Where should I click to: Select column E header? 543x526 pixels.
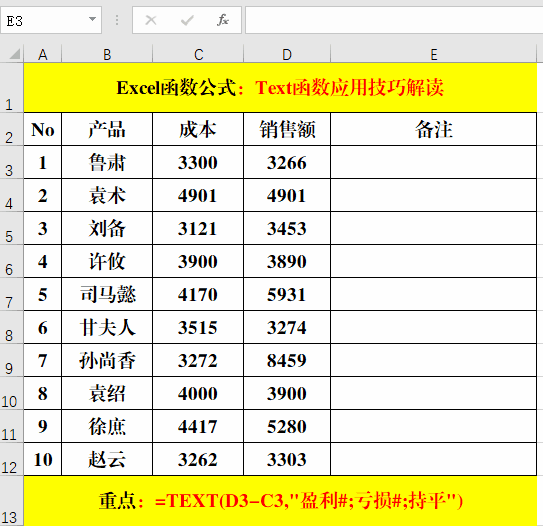click(434, 54)
